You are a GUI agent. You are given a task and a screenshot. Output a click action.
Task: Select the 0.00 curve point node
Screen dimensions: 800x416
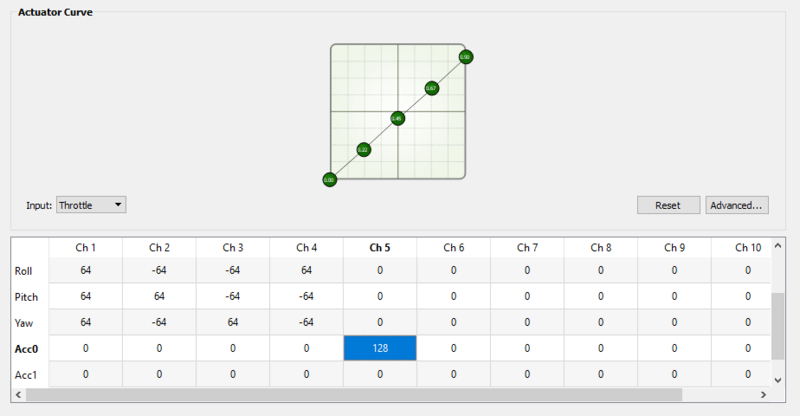coord(330,180)
